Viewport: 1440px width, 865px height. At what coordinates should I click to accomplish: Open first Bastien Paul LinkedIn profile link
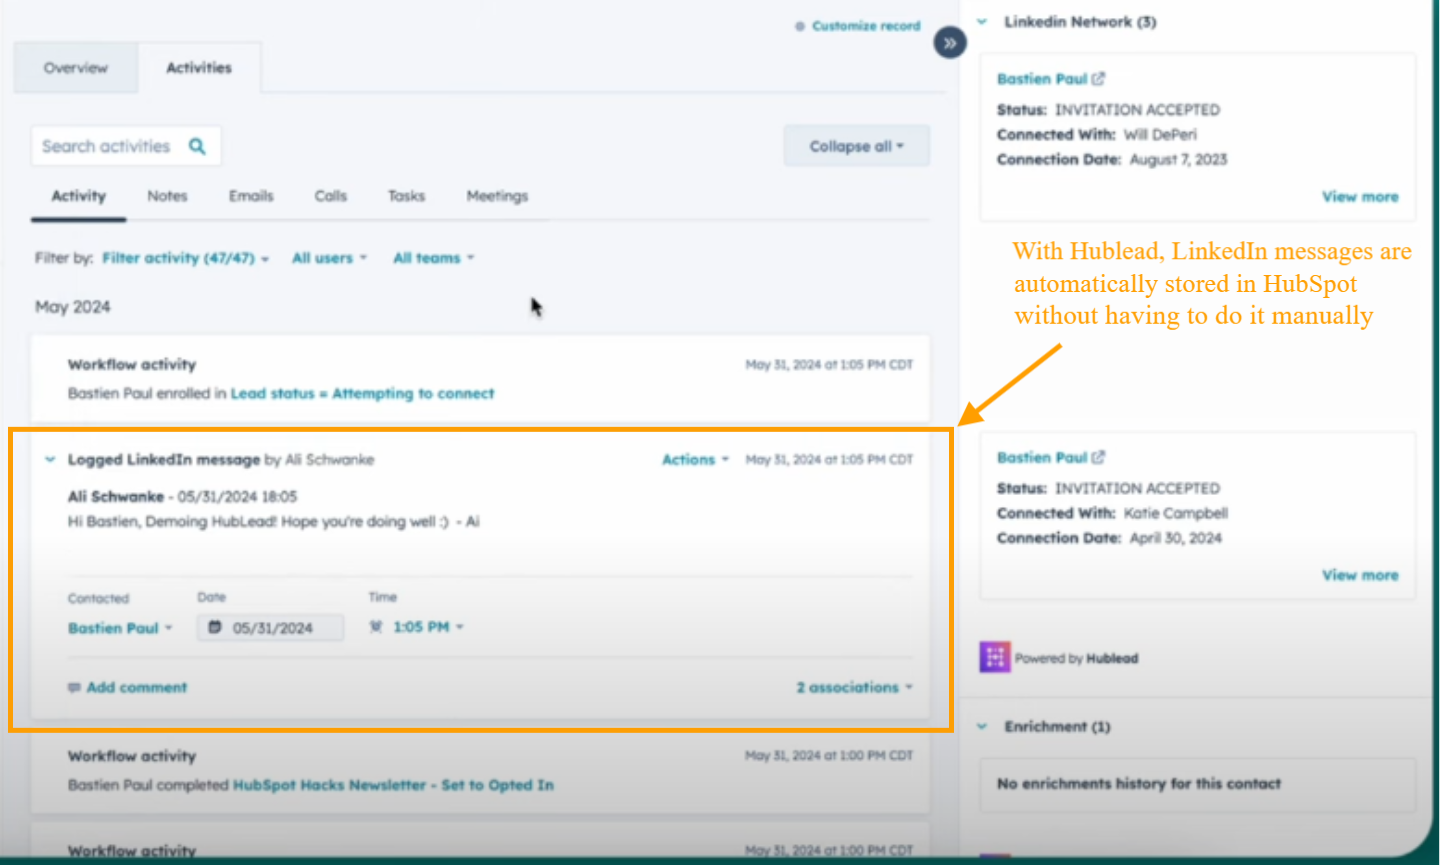point(1042,79)
